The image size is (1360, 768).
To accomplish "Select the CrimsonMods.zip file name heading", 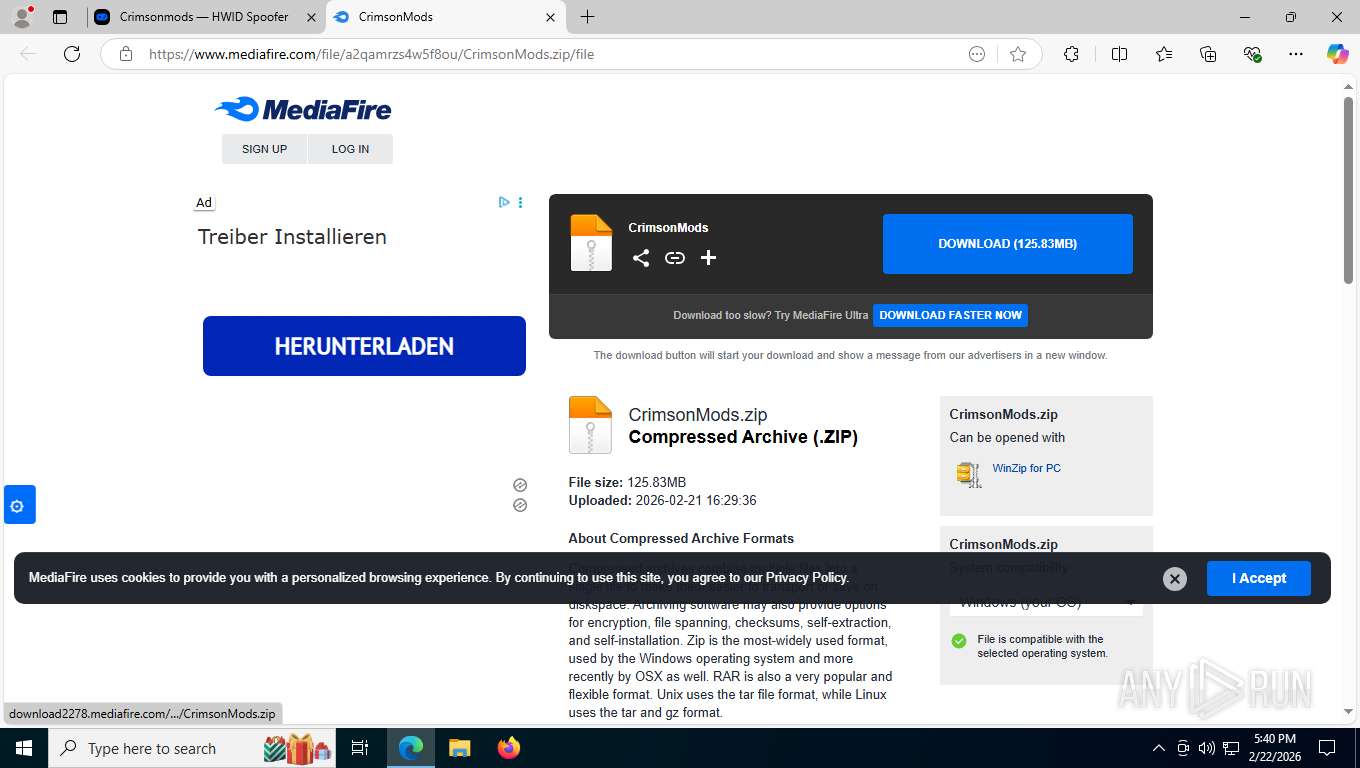I will coord(698,415).
